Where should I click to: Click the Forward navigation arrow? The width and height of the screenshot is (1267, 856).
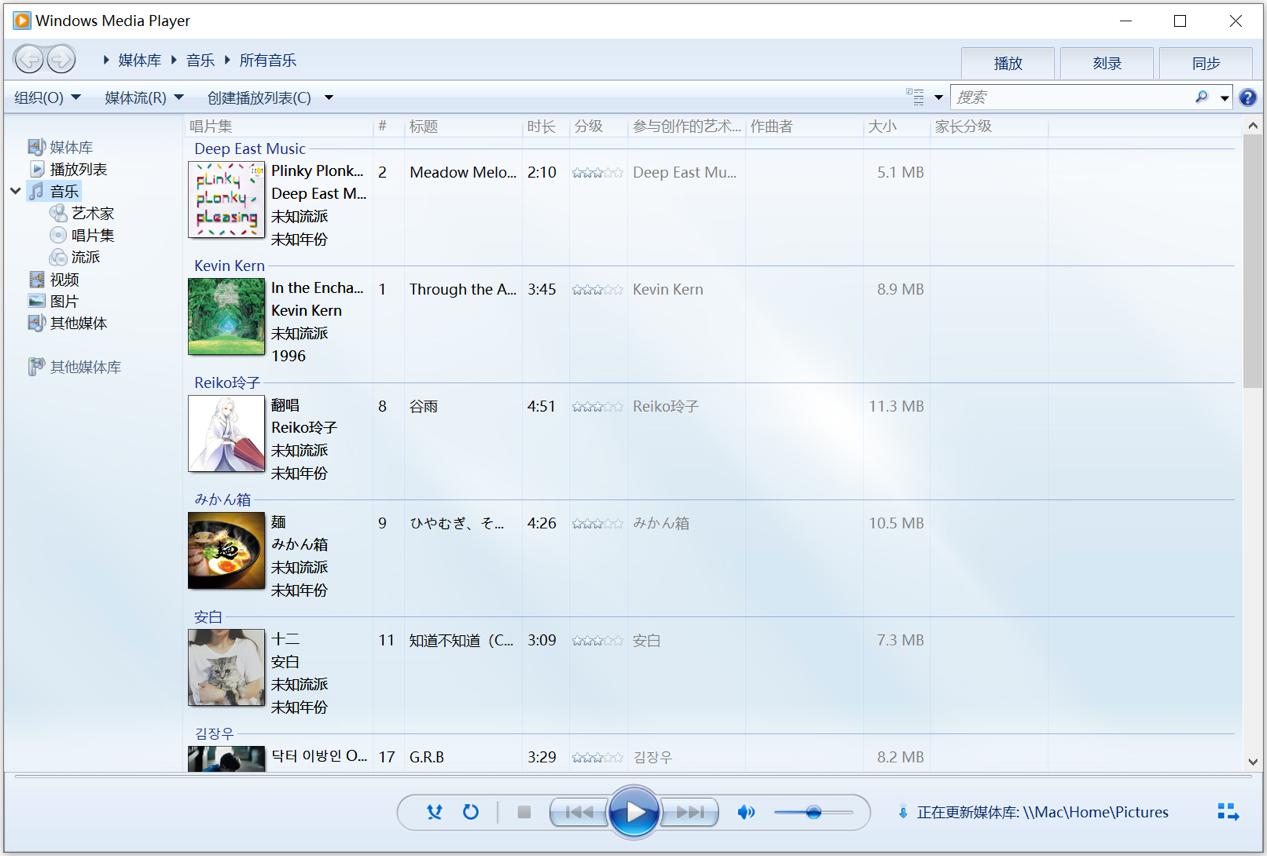[x=61, y=60]
